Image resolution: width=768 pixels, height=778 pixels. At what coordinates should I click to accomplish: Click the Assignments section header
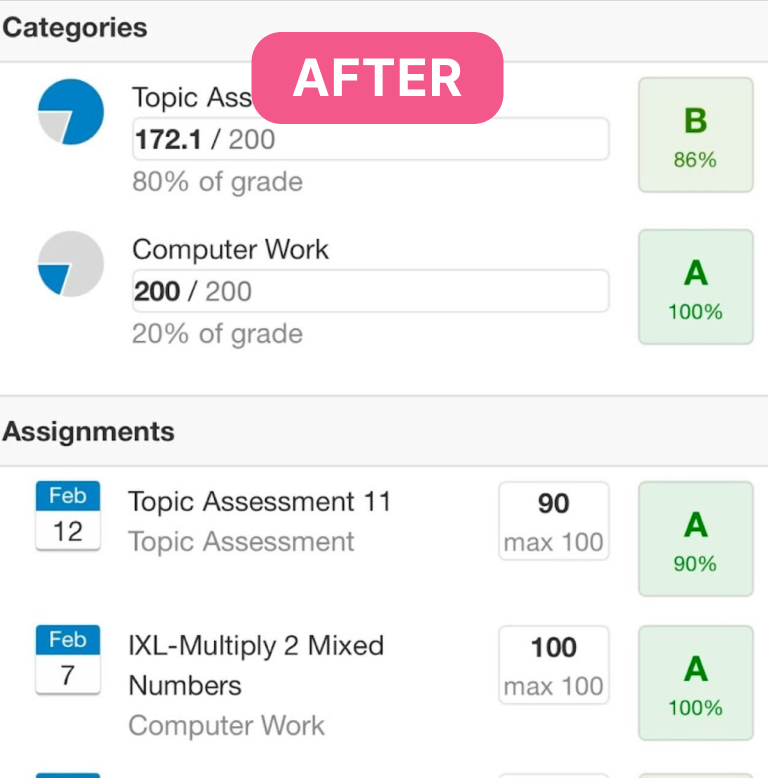pyautogui.click(x=89, y=432)
